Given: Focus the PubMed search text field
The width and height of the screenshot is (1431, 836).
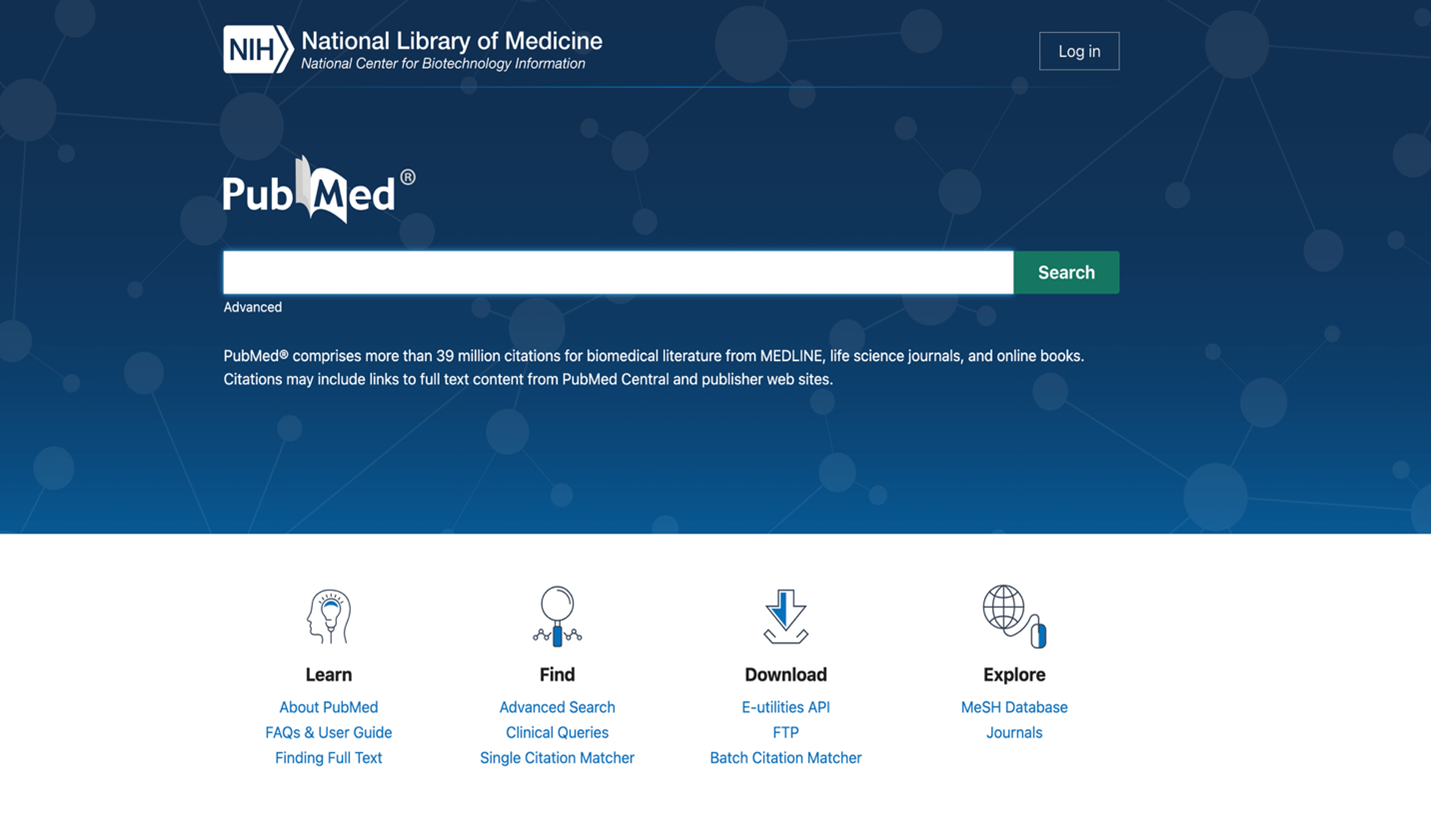Looking at the screenshot, I should 617,273.
